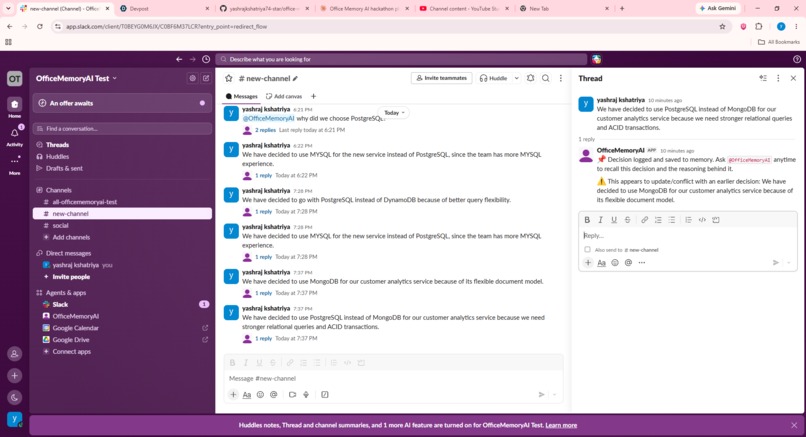
Task: Start a new message with compose icon
Action: (206, 78)
